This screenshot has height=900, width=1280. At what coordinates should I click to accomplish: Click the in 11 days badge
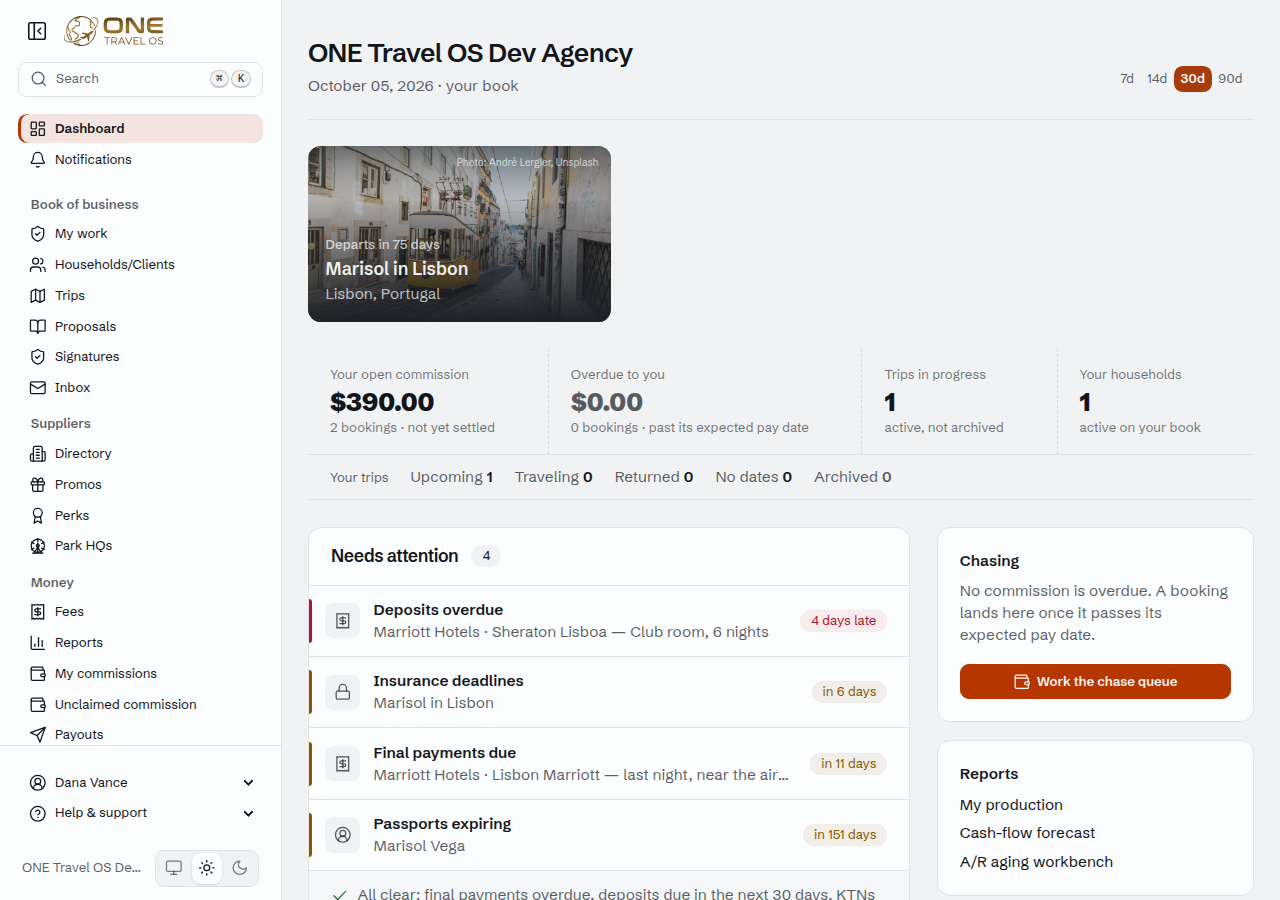click(848, 764)
